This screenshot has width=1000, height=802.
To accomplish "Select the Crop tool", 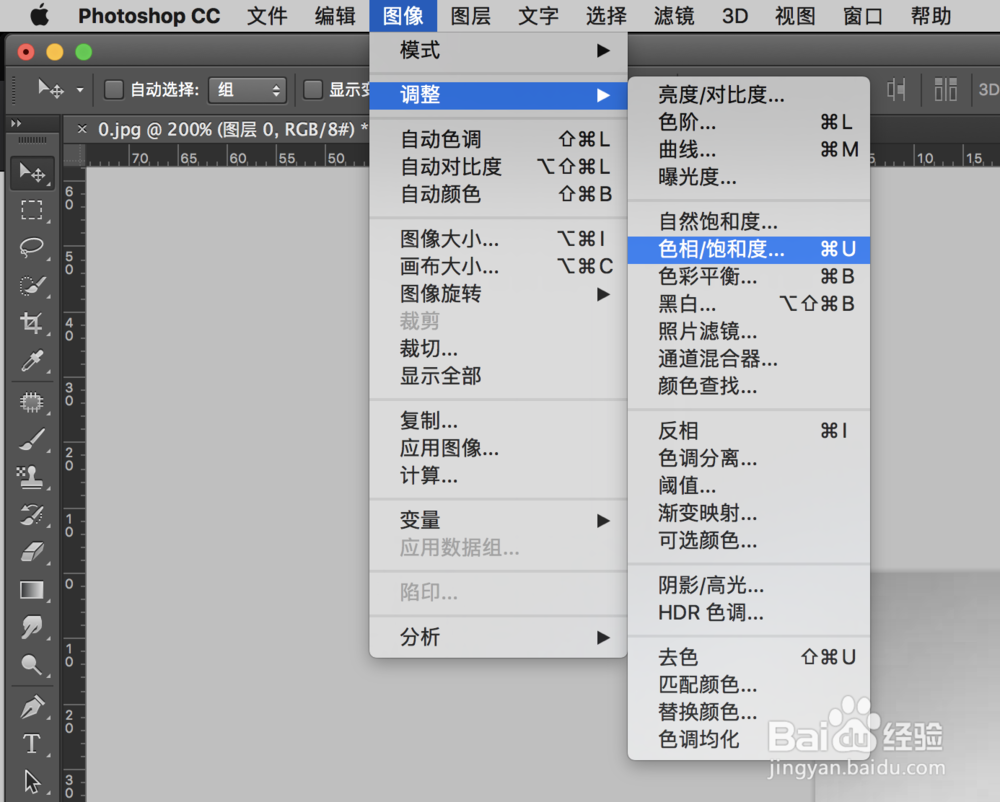I will pyautogui.click(x=31, y=323).
